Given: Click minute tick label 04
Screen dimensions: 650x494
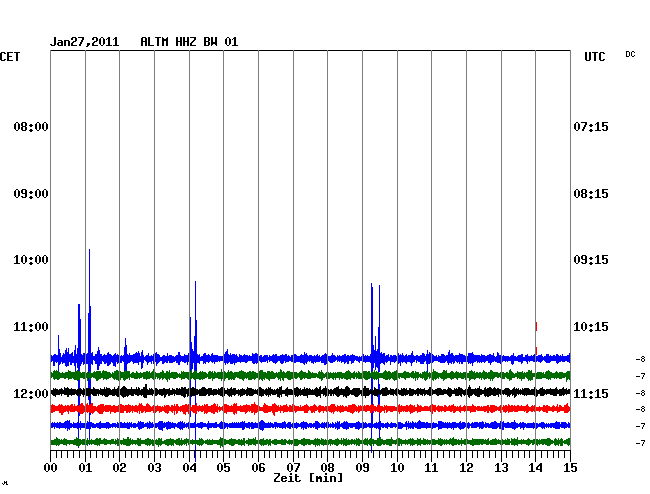Looking at the screenshot, I should tap(189, 468).
